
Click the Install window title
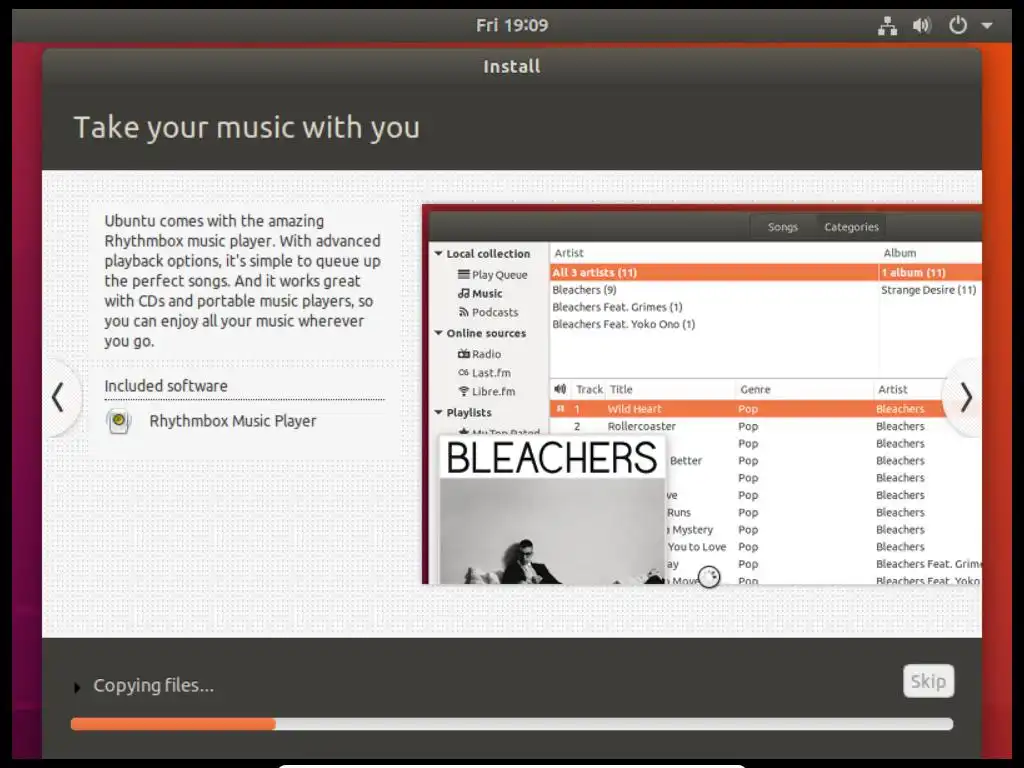(512, 67)
